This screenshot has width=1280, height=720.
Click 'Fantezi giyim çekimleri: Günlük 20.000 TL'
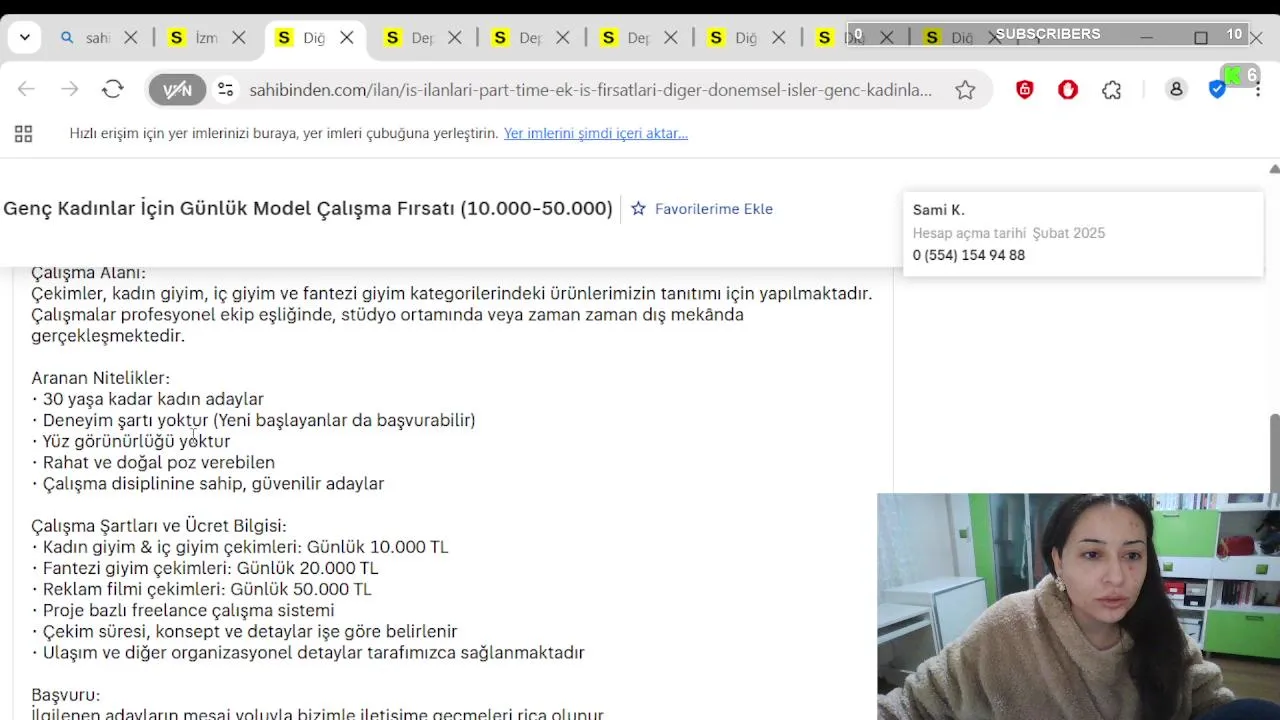pyautogui.click(x=205, y=568)
